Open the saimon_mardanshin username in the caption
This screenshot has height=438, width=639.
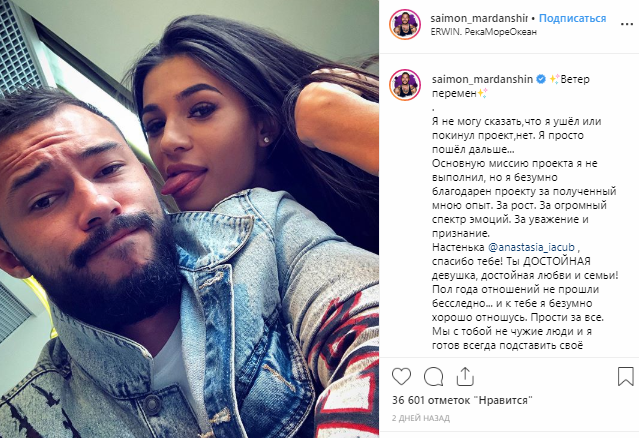pos(482,79)
